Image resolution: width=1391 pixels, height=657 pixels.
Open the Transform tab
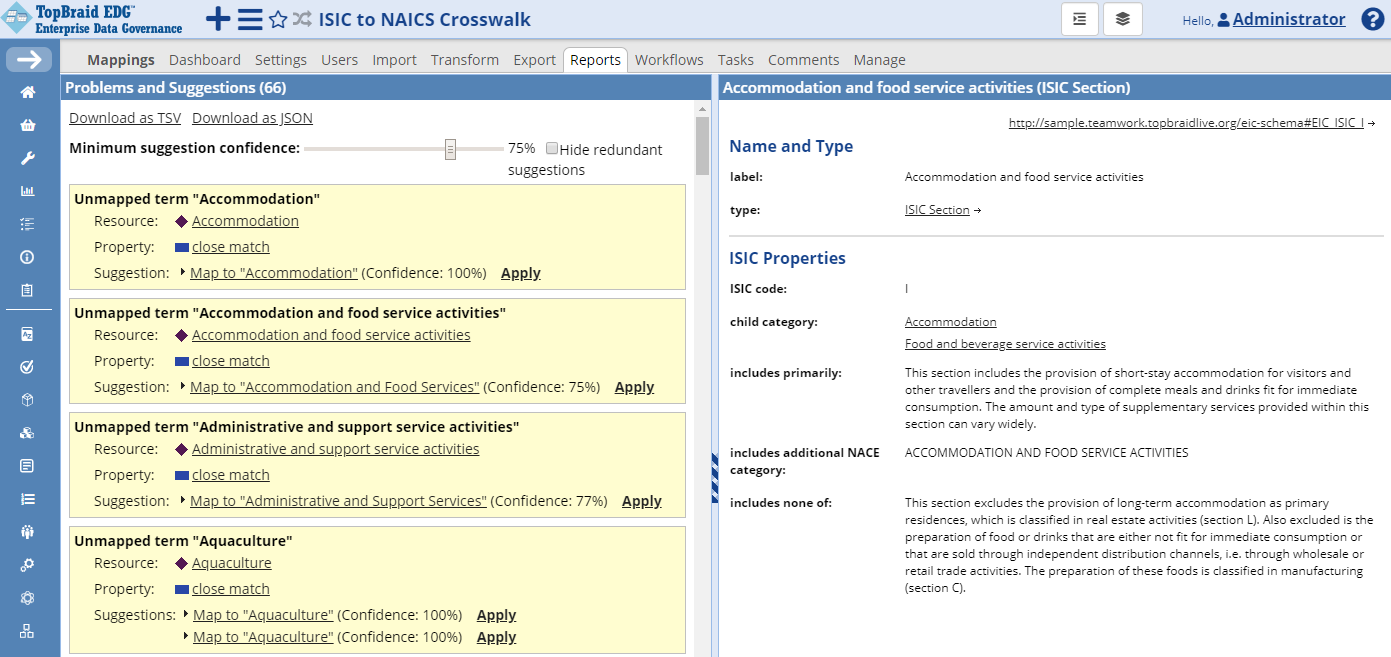[x=465, y=60]
